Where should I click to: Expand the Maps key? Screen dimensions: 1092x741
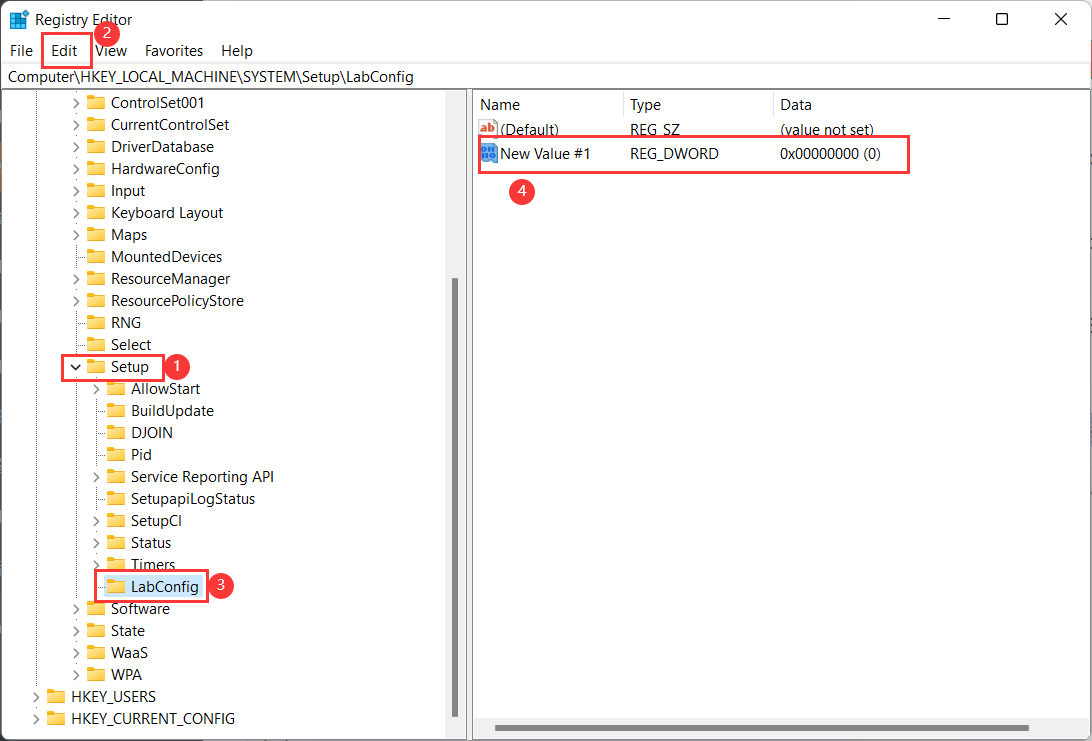[x=77, y=235]
